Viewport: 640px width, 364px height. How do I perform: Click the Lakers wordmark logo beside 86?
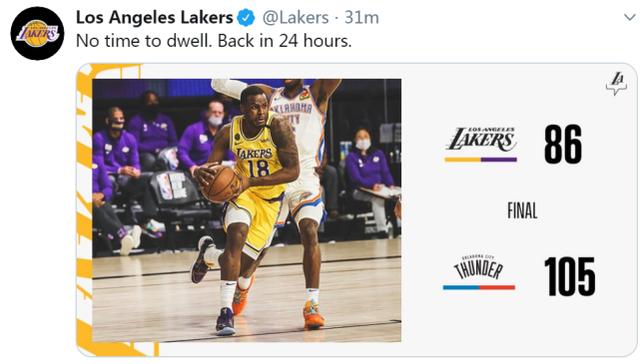point(481,139)
